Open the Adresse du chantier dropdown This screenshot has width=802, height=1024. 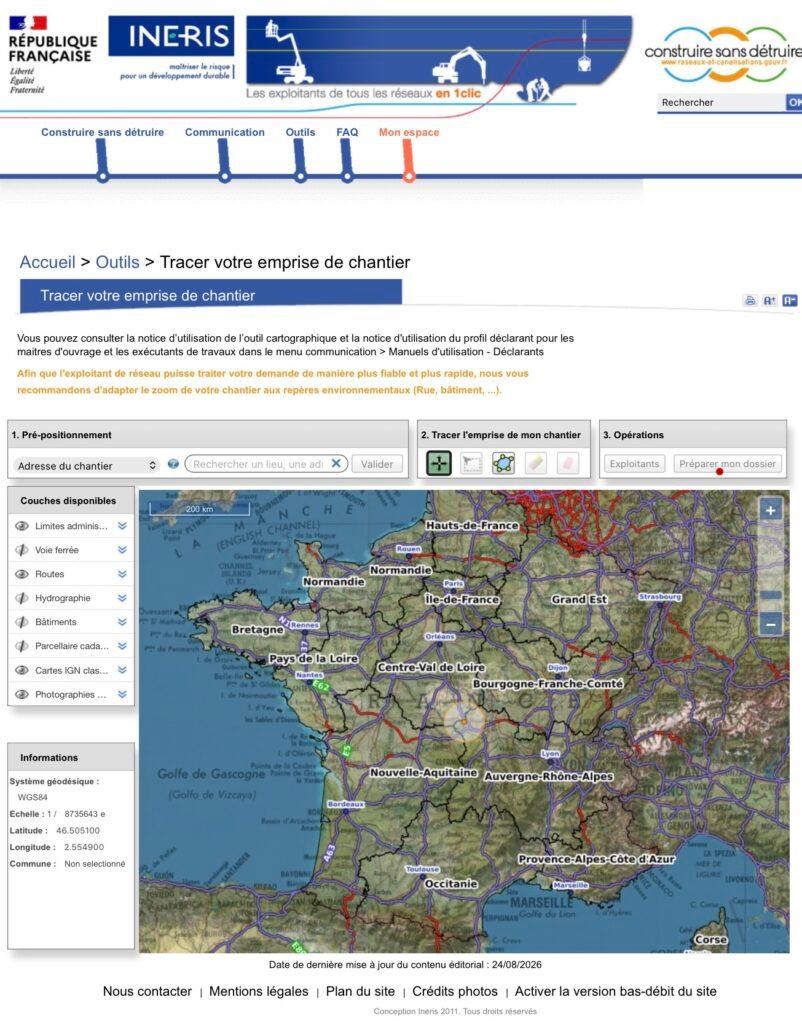87,465
